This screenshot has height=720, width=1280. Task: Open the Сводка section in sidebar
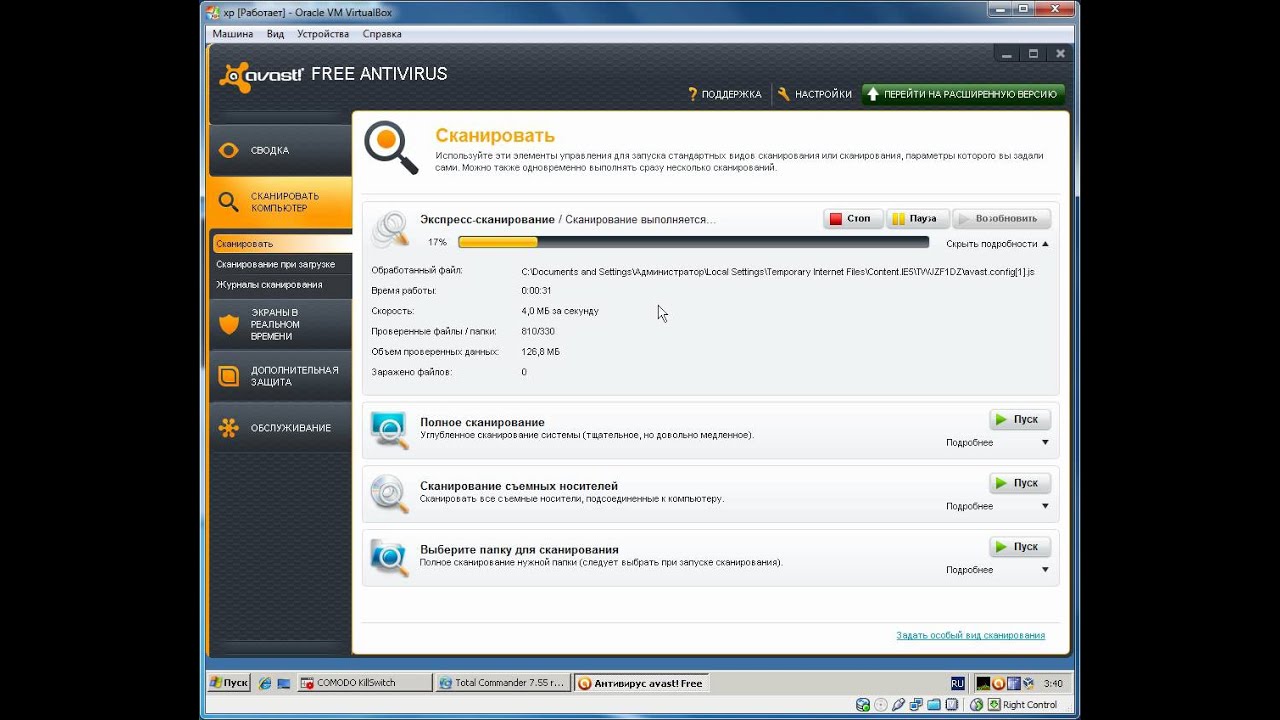[x=280, y=150]
